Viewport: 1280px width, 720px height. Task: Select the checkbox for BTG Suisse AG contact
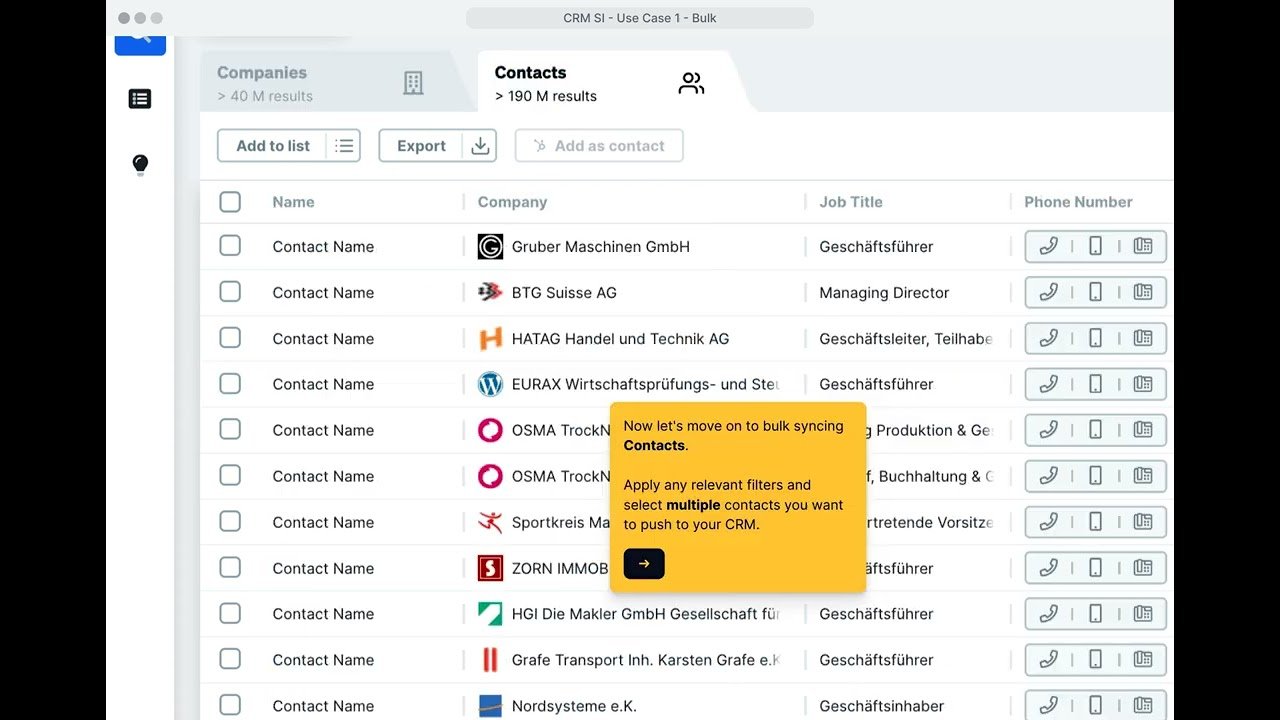[x=230, y=292]
